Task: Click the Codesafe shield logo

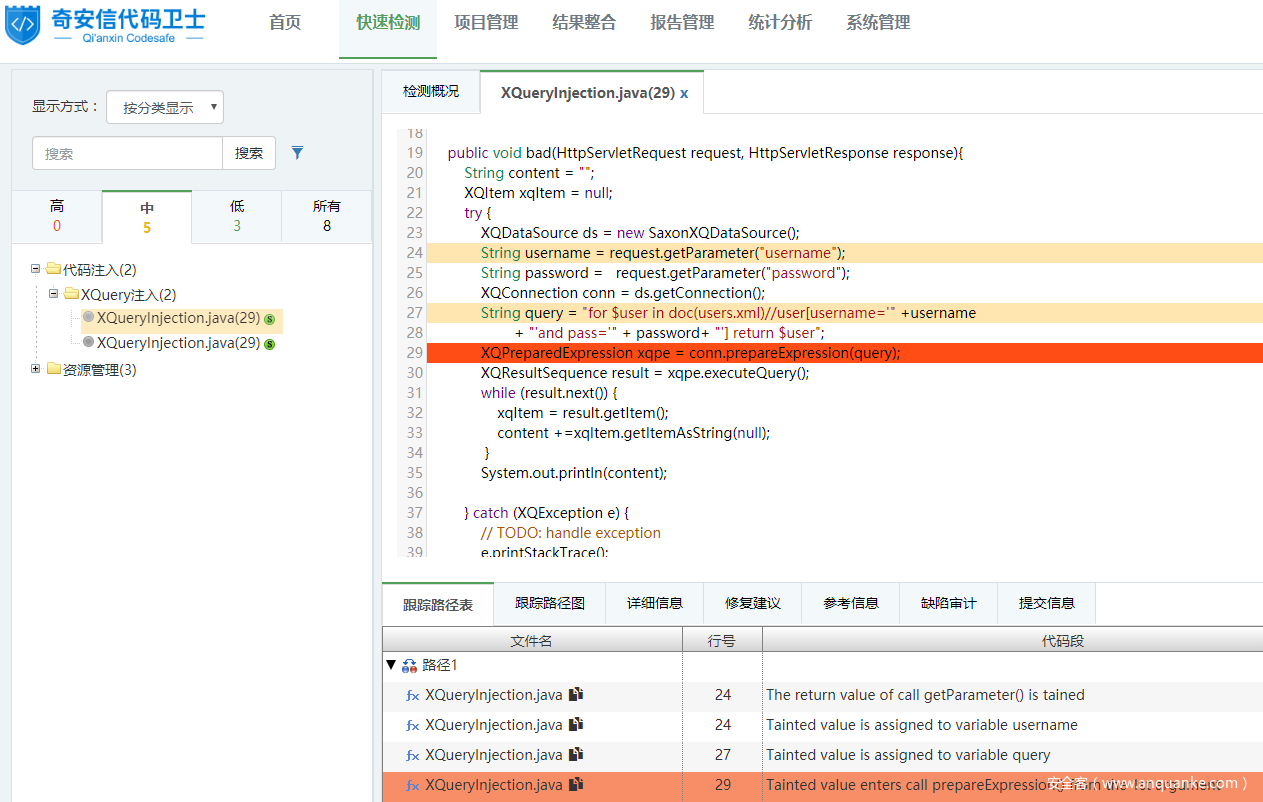Action: tap(23, 24)
